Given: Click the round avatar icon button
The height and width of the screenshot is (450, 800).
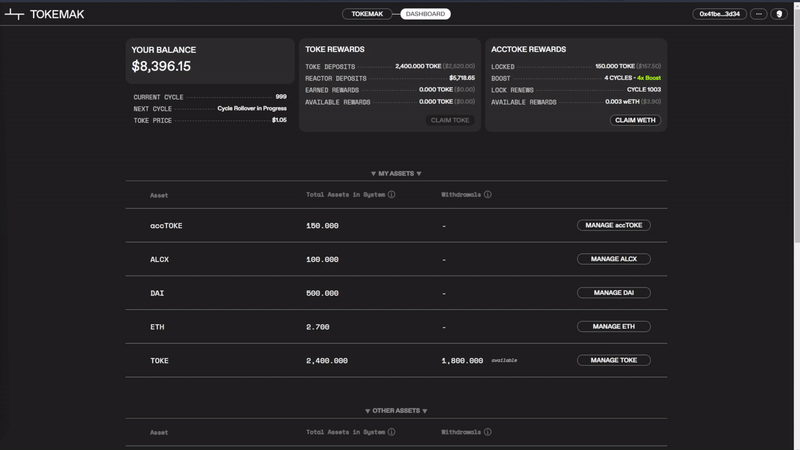Looking at the screenshot, I should [x=779, y=14].
